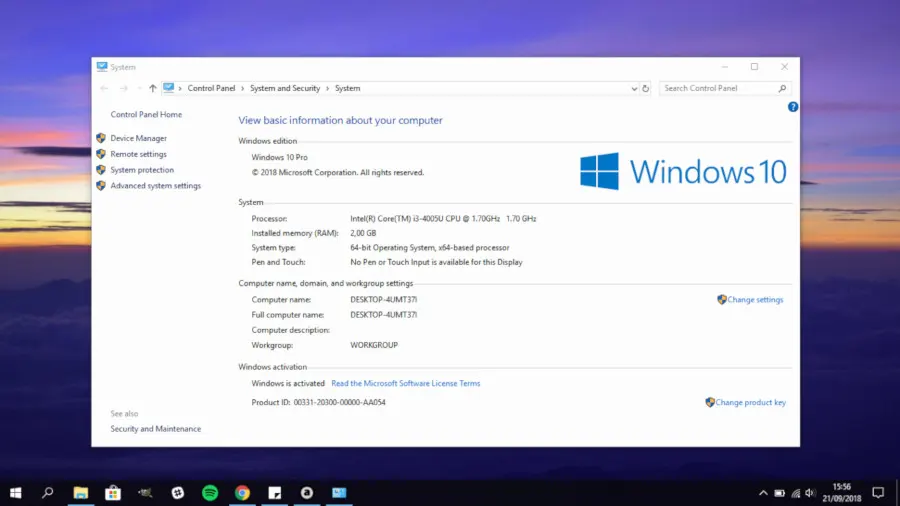
Task: Open the Action Center notifications icon
Action: (x=878, y=493)
